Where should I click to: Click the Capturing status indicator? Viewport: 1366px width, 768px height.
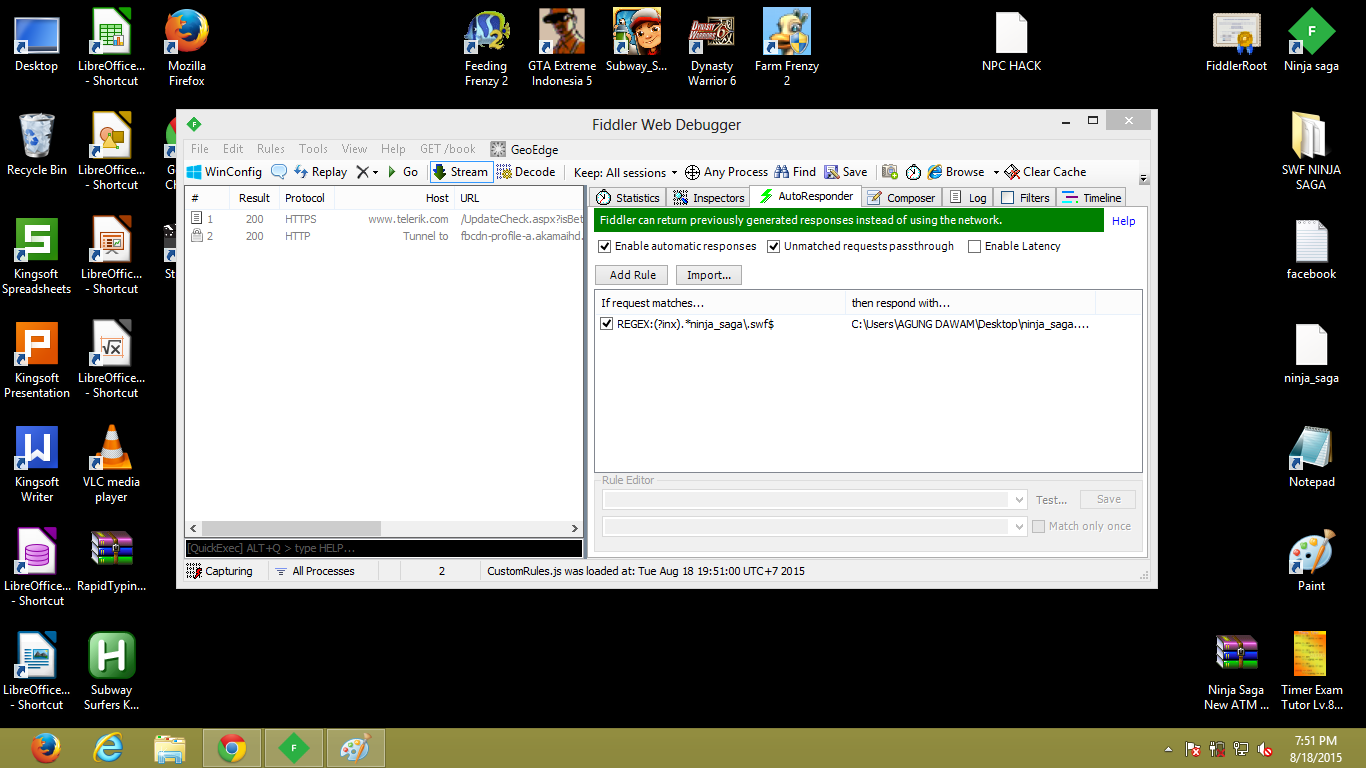pyautogui.click(x=220, y=571)
